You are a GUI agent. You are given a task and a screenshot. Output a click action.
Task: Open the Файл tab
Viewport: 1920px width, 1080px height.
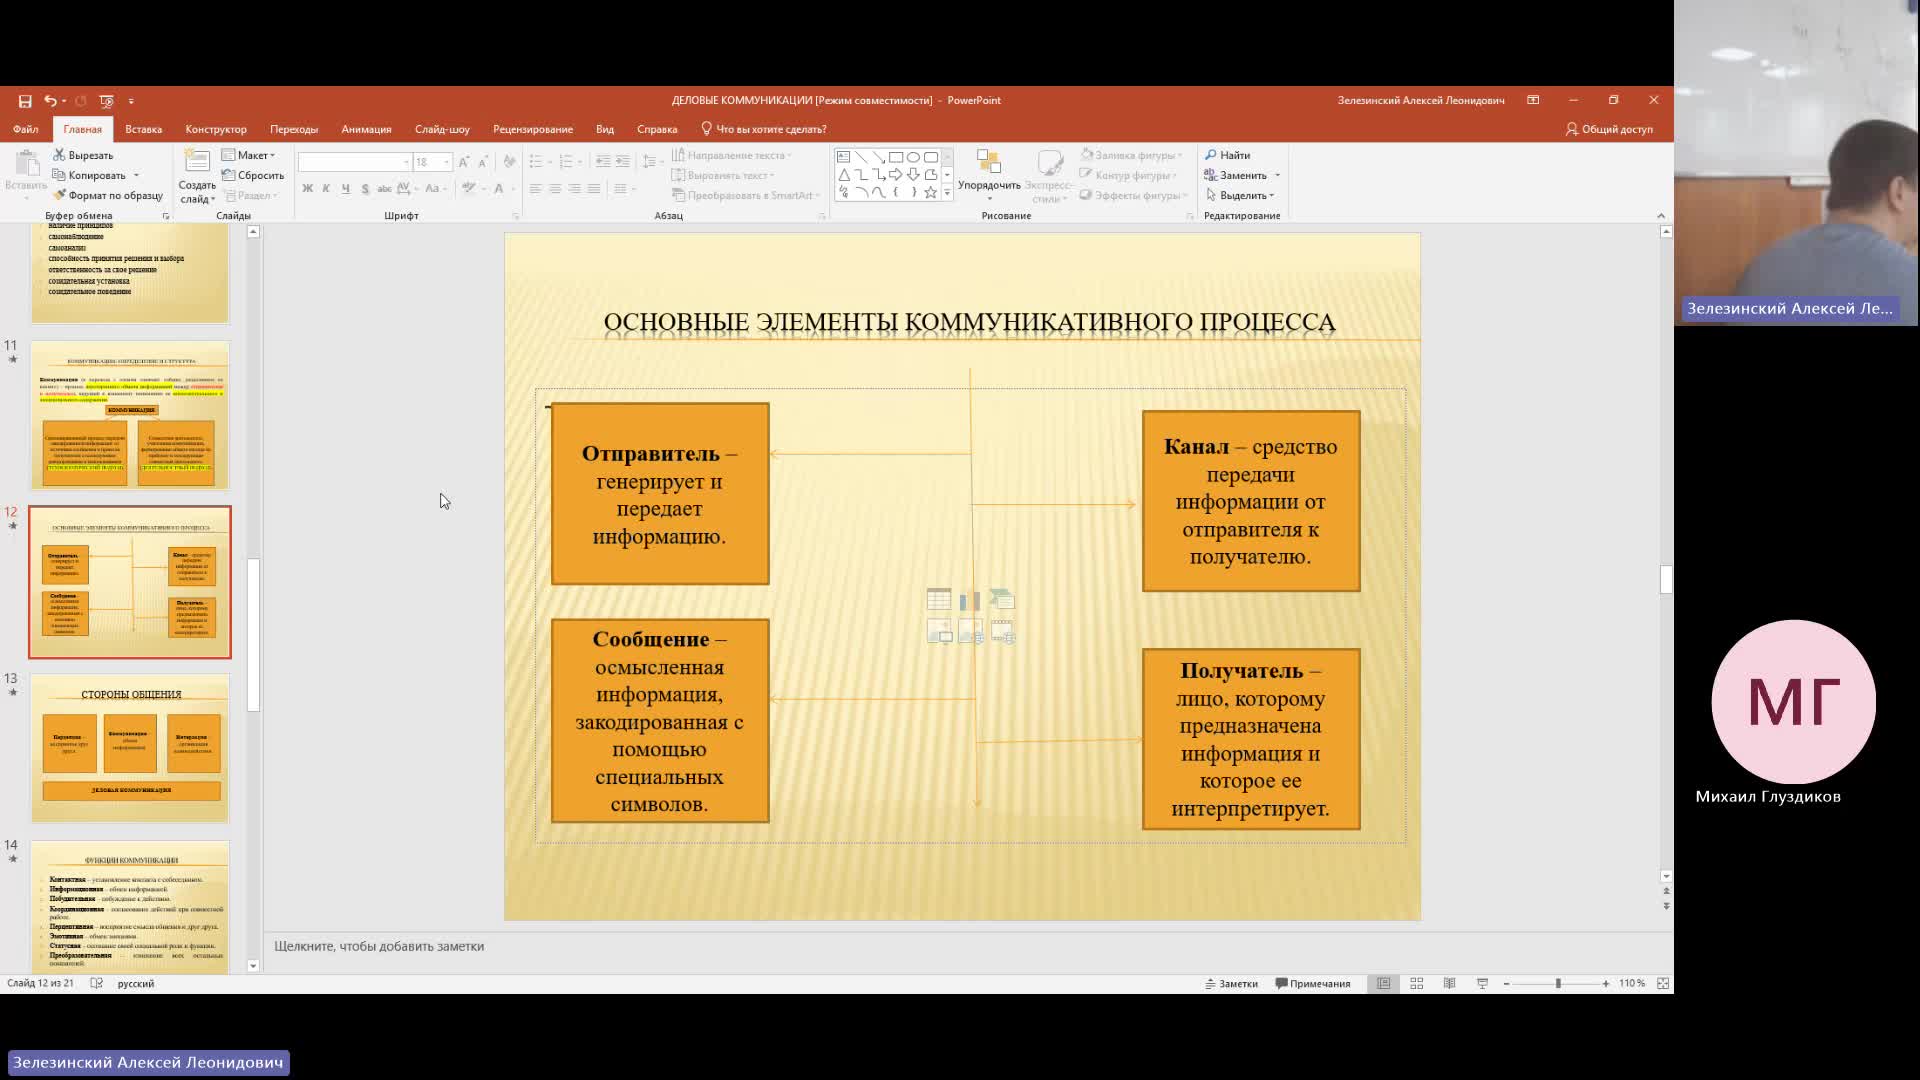[26, 129]
